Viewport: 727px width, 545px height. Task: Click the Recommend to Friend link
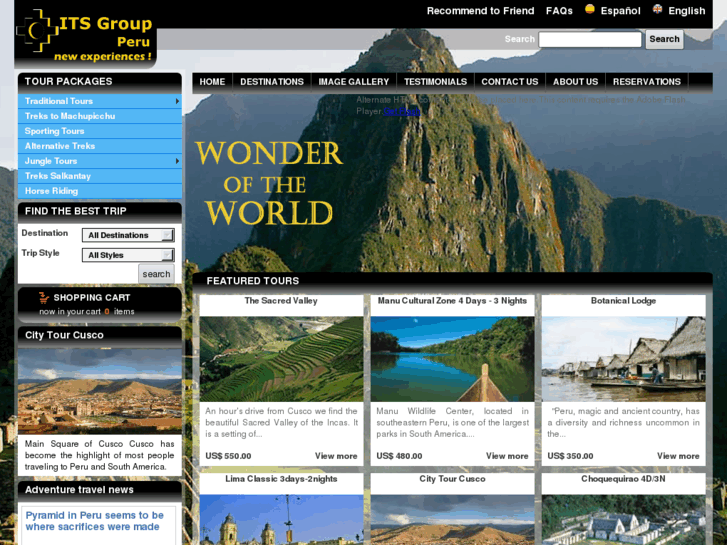(x=480, y=11)
